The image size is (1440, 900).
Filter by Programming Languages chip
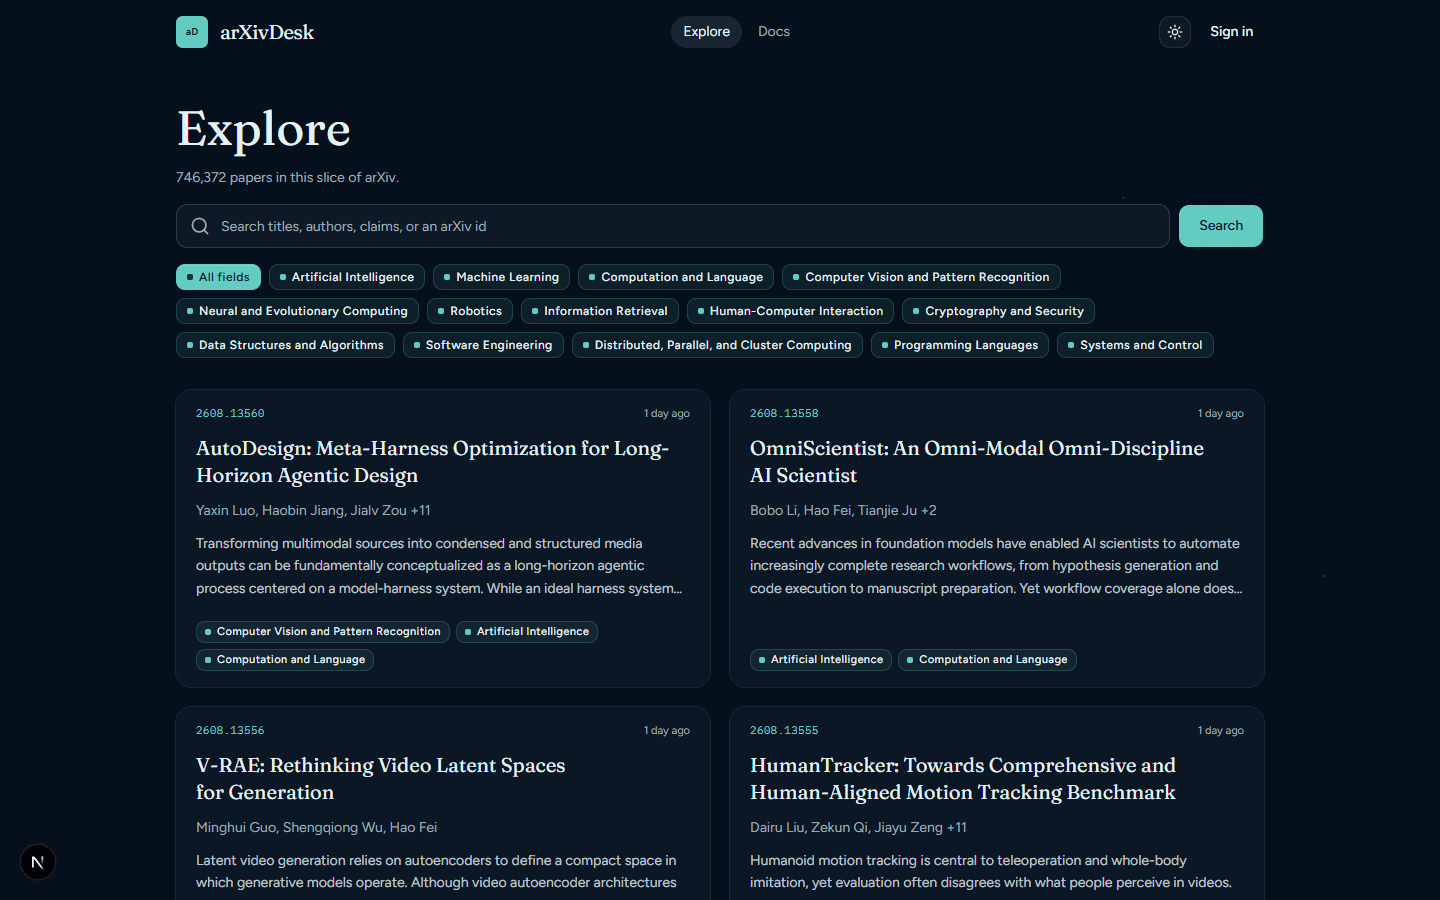click(x=960, y=345)
